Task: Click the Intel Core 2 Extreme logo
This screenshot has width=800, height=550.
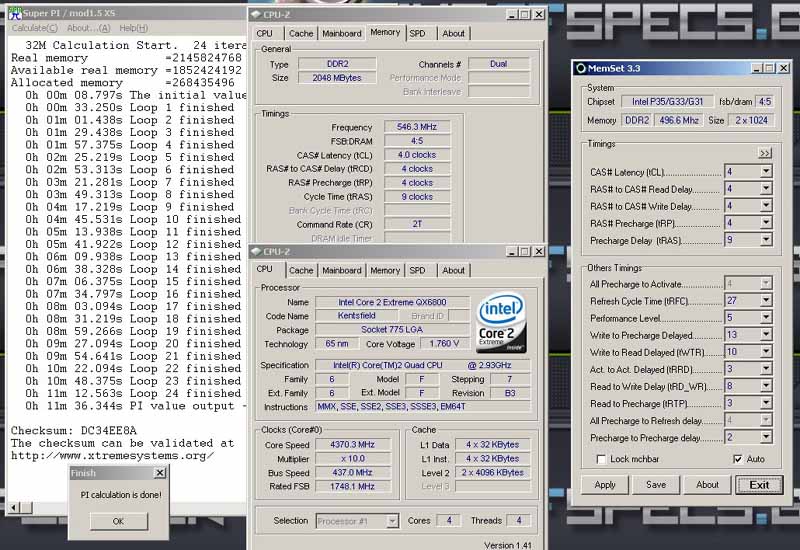Action: tap(501, 322)
